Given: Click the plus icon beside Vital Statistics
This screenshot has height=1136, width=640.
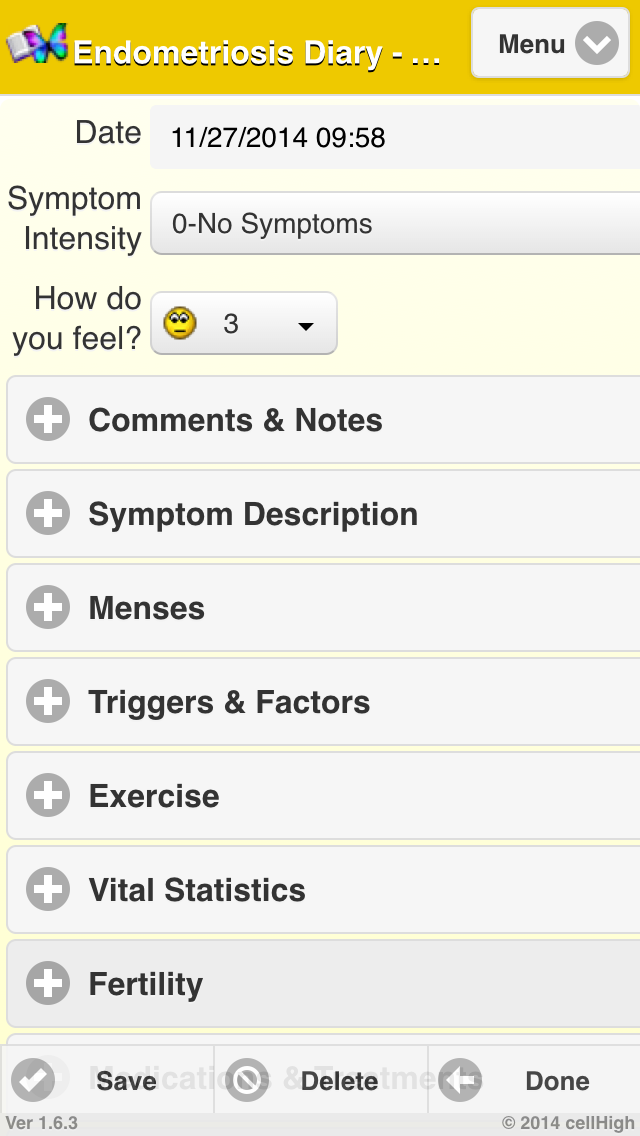Looking at the screenshot, I should (48, 890).
